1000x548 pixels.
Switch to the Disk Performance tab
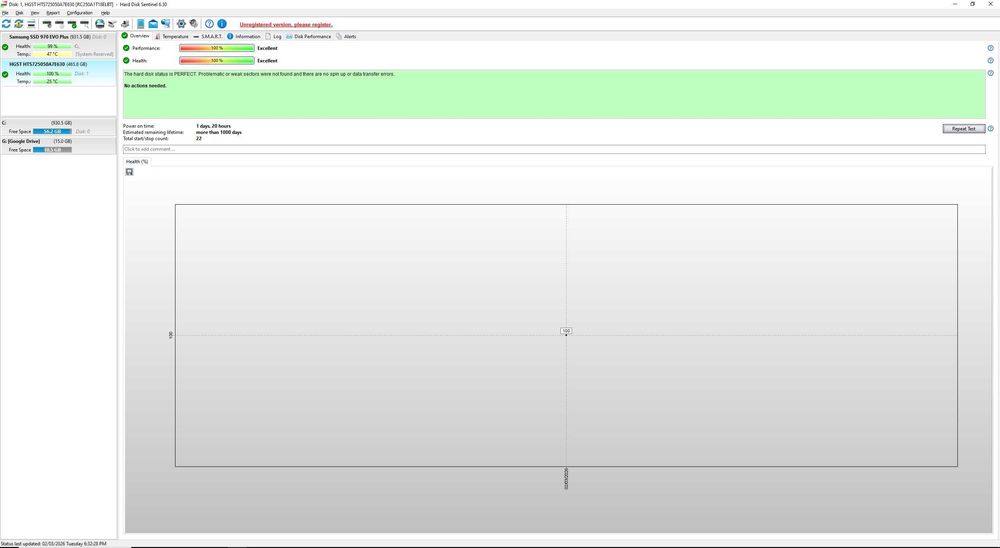point(309,36)
